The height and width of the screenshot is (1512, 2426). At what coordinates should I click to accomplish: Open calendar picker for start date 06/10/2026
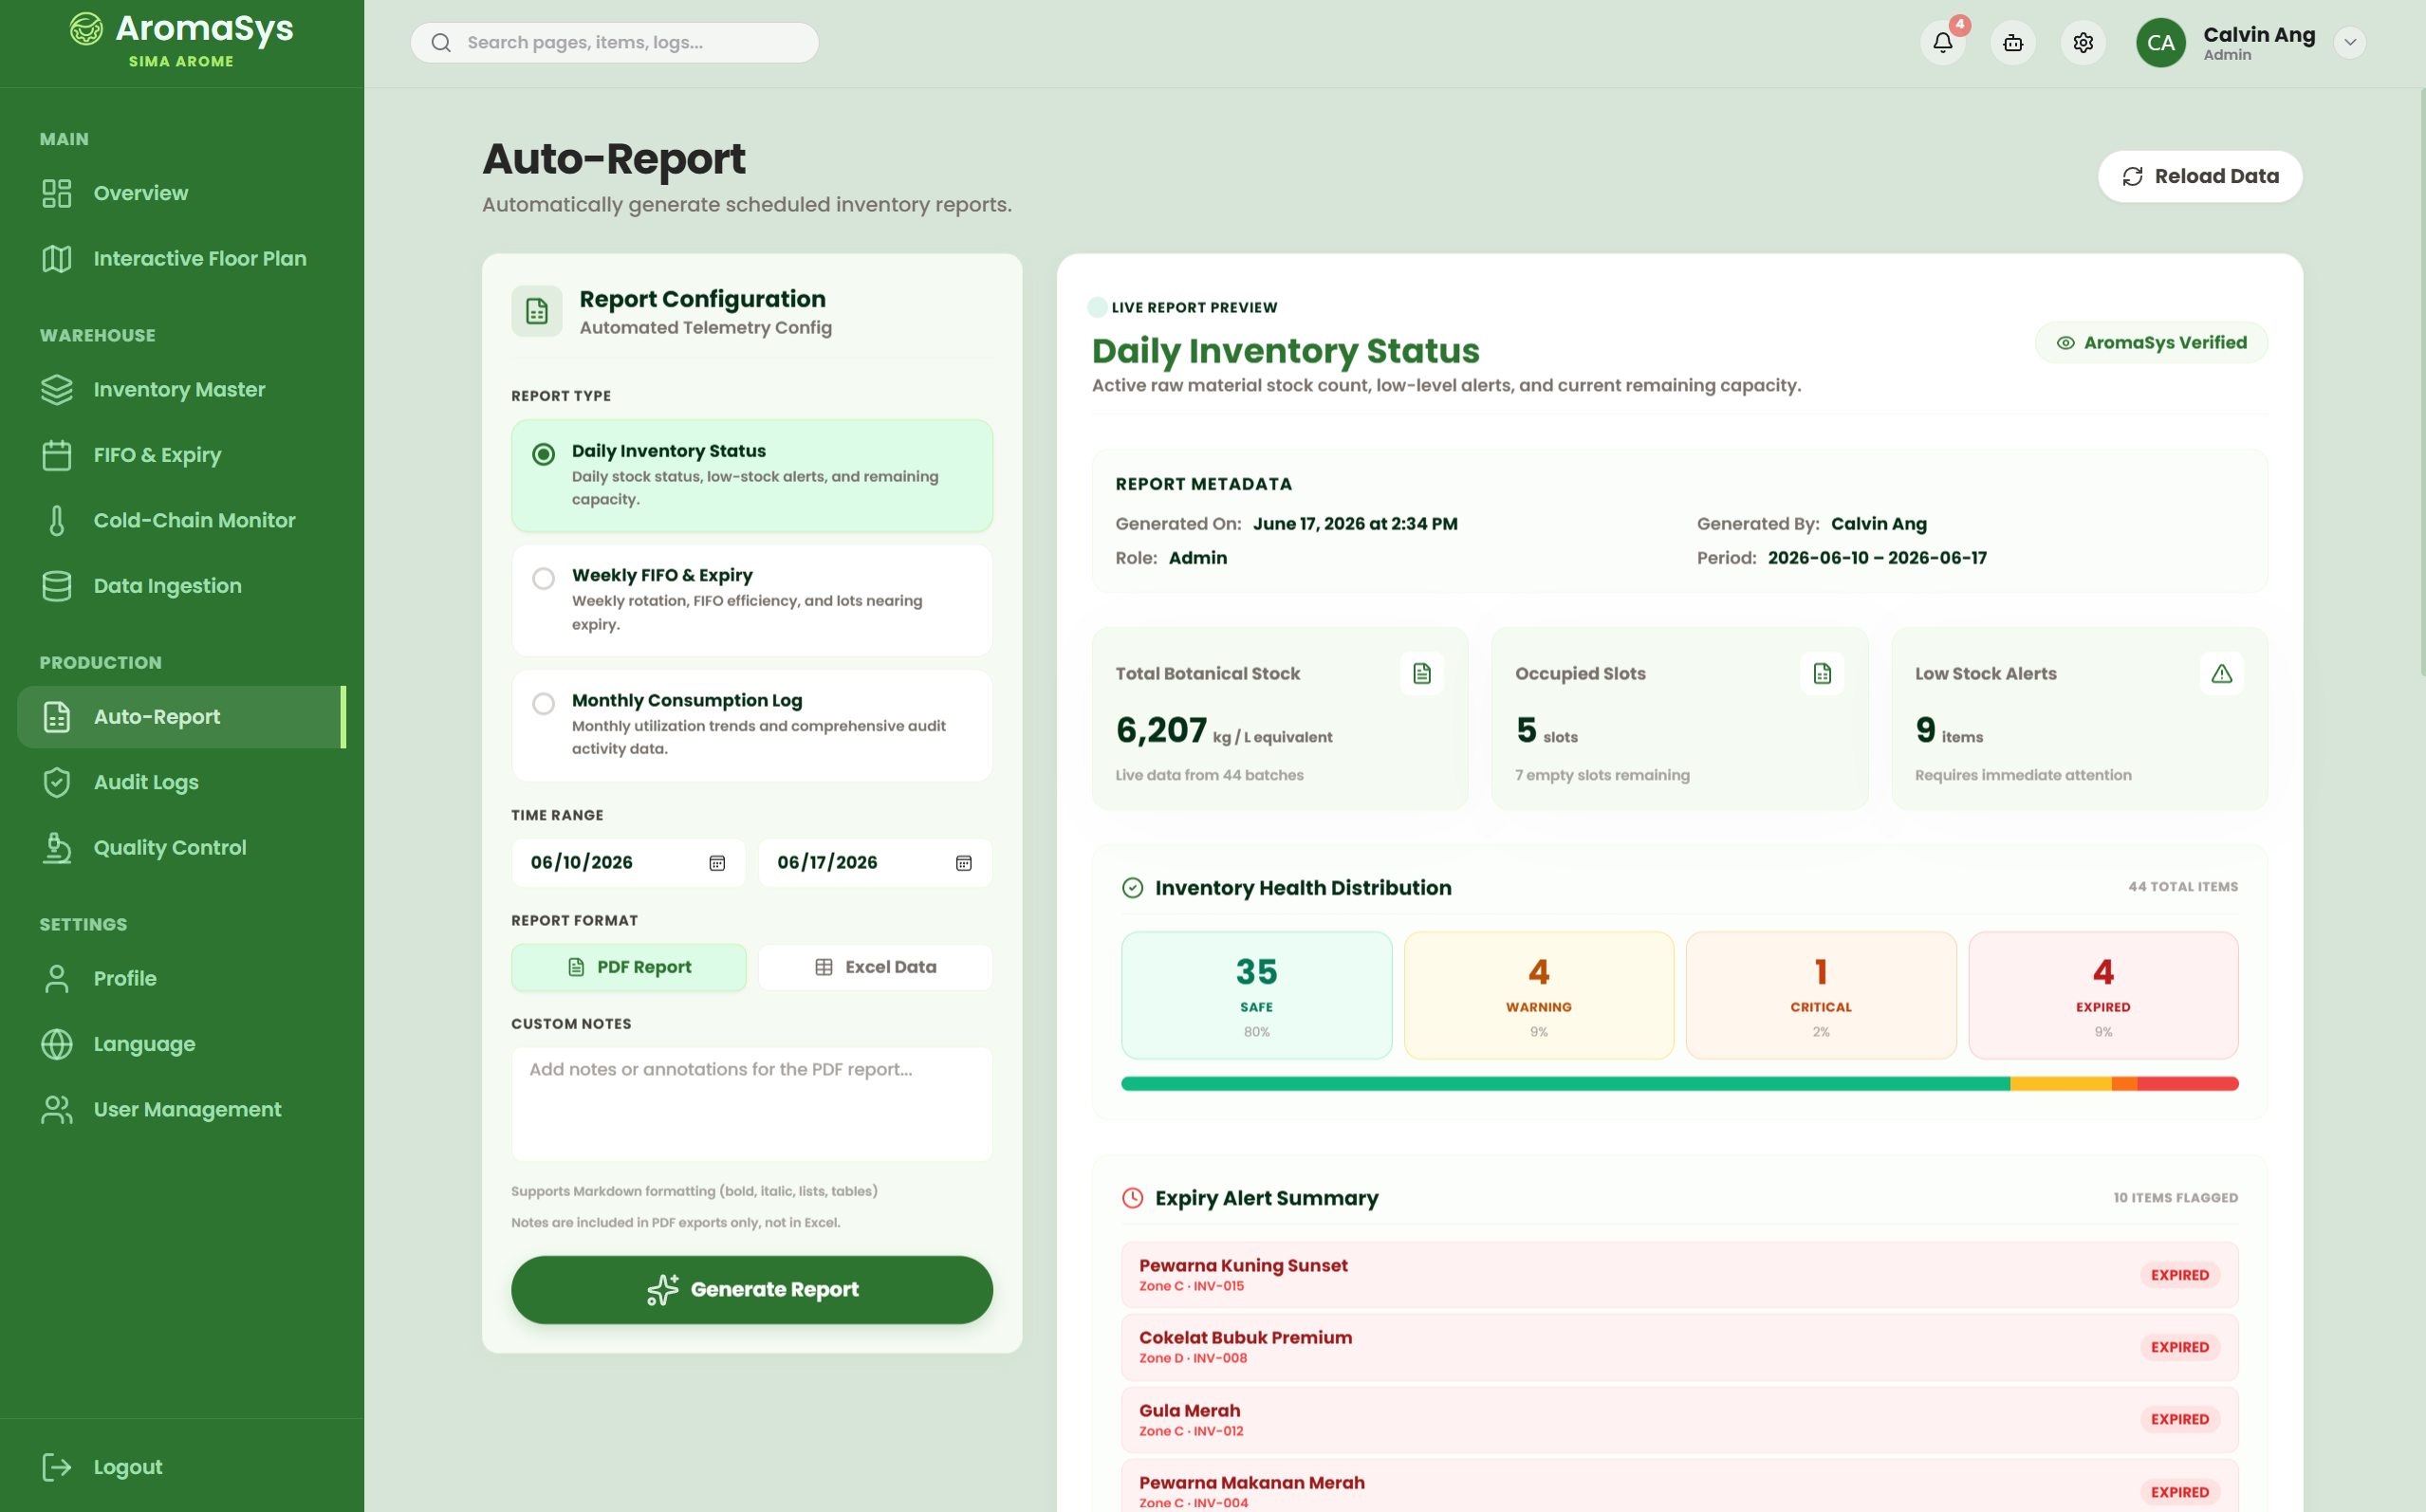tap(717, 863)
